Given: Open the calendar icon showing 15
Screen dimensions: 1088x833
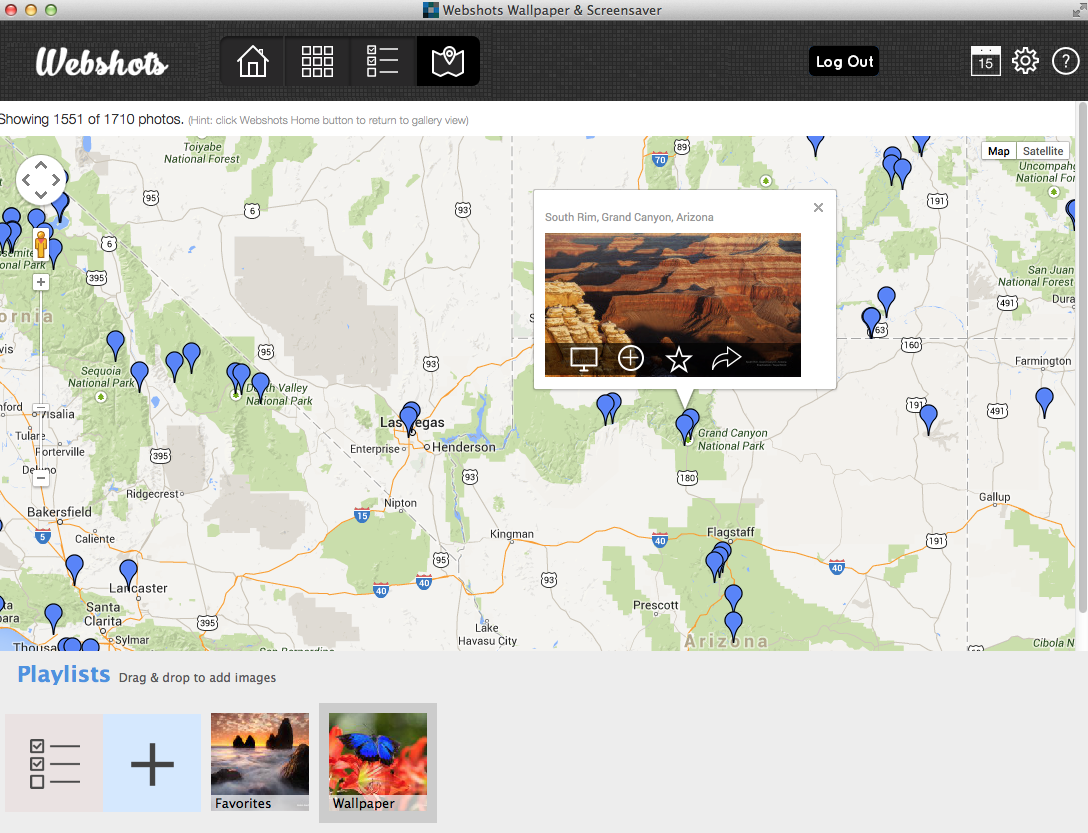Looking at the screenshot, I should point(985,61).
